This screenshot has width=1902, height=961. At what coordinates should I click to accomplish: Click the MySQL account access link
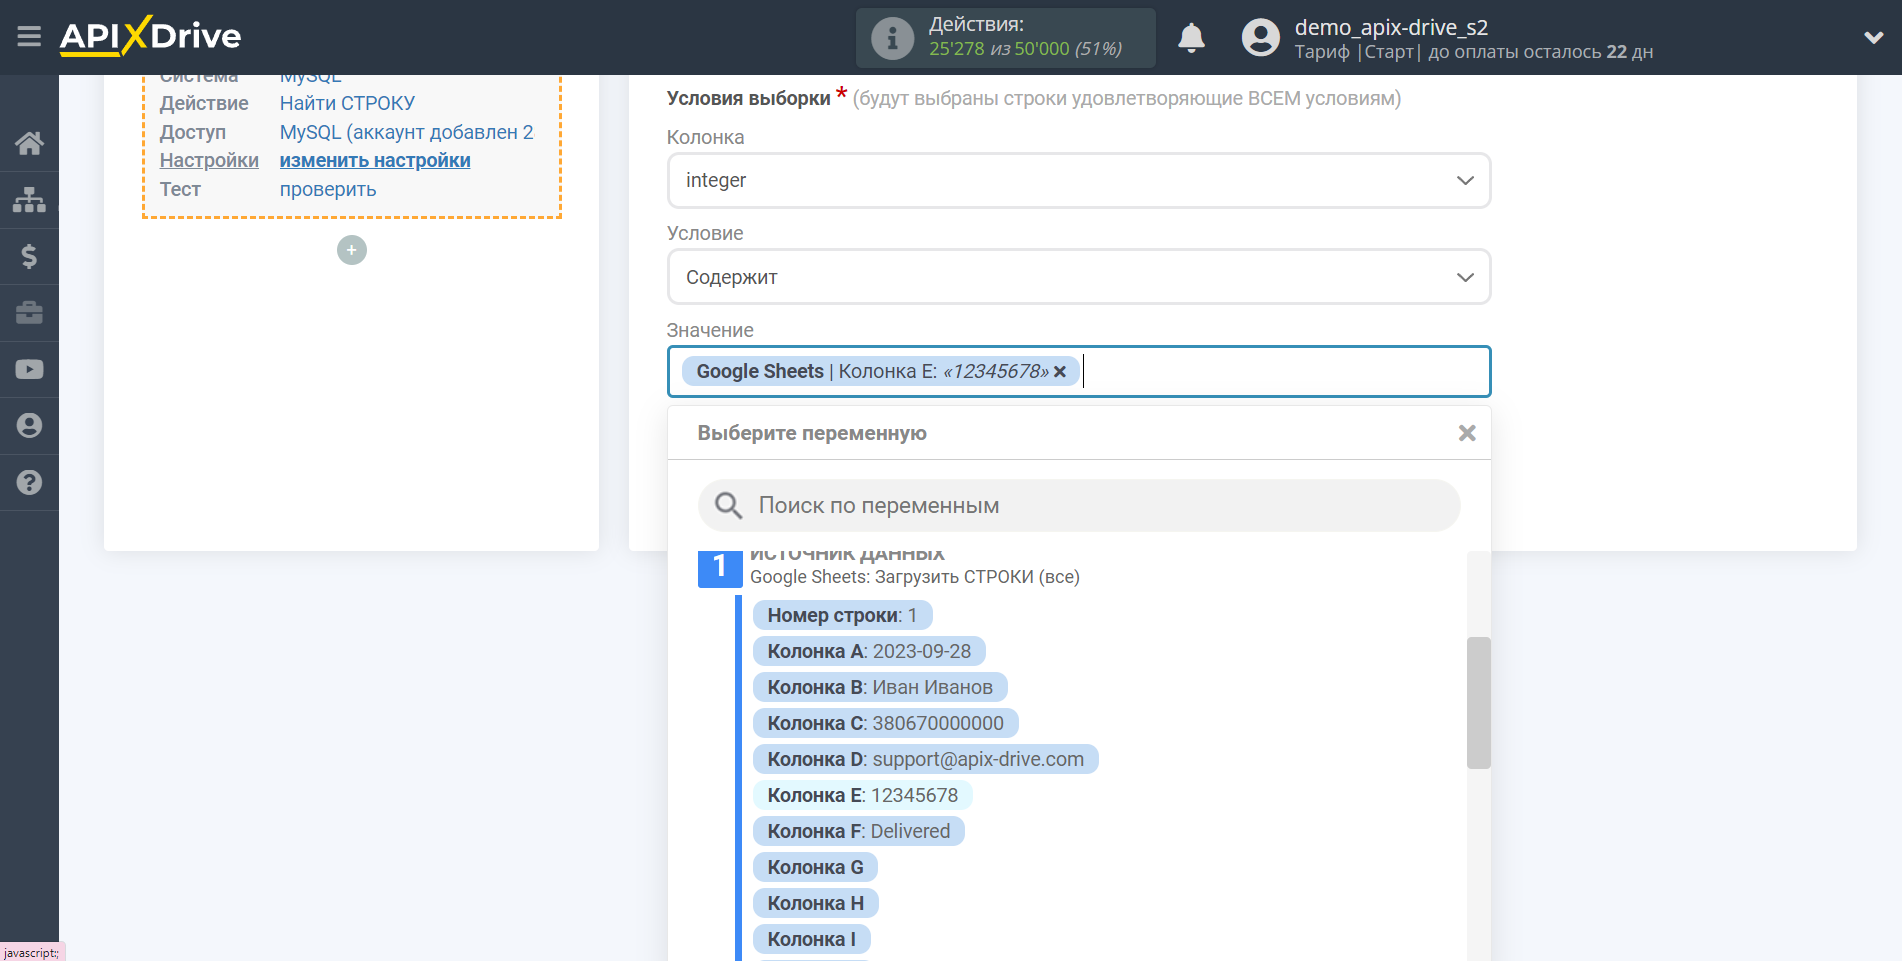406,132
